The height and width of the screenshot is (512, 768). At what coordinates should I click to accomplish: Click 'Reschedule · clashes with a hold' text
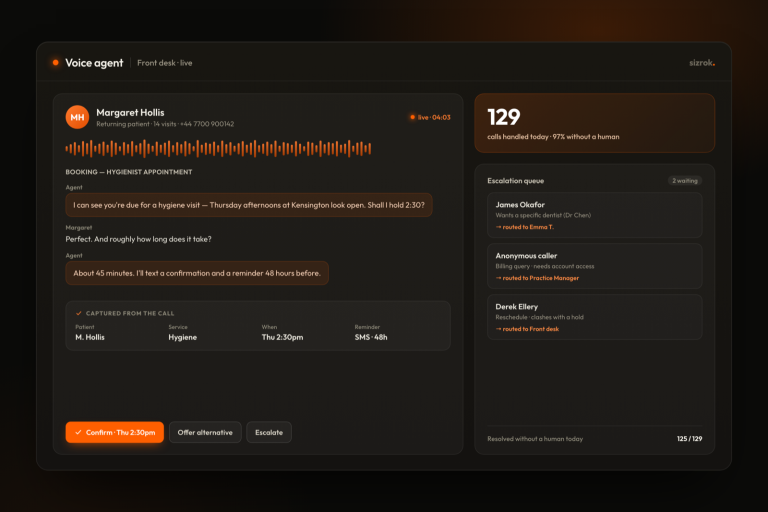click(539, 317)
